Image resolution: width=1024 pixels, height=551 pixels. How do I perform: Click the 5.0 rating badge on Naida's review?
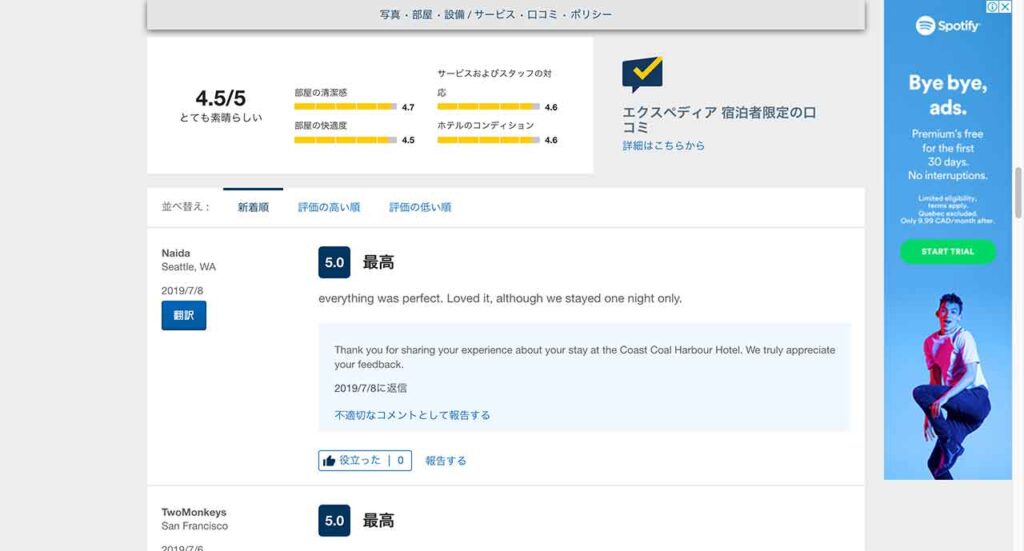point(334,263)
